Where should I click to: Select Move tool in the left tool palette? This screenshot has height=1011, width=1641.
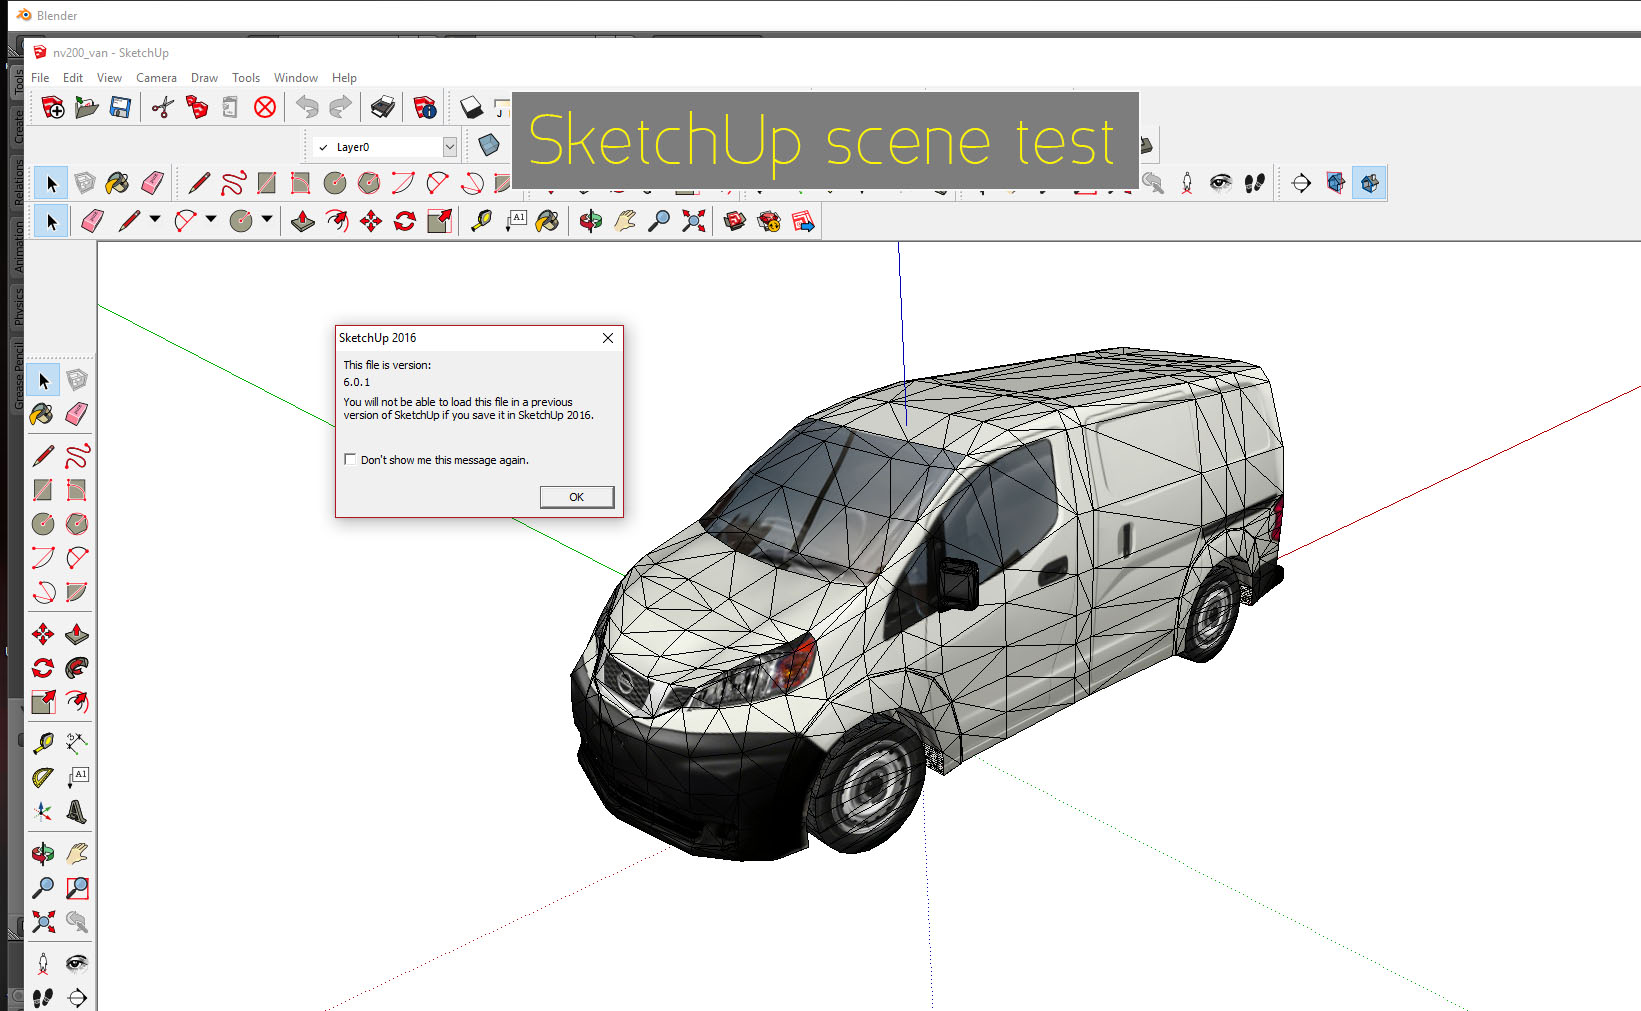(x=43, y=634)
